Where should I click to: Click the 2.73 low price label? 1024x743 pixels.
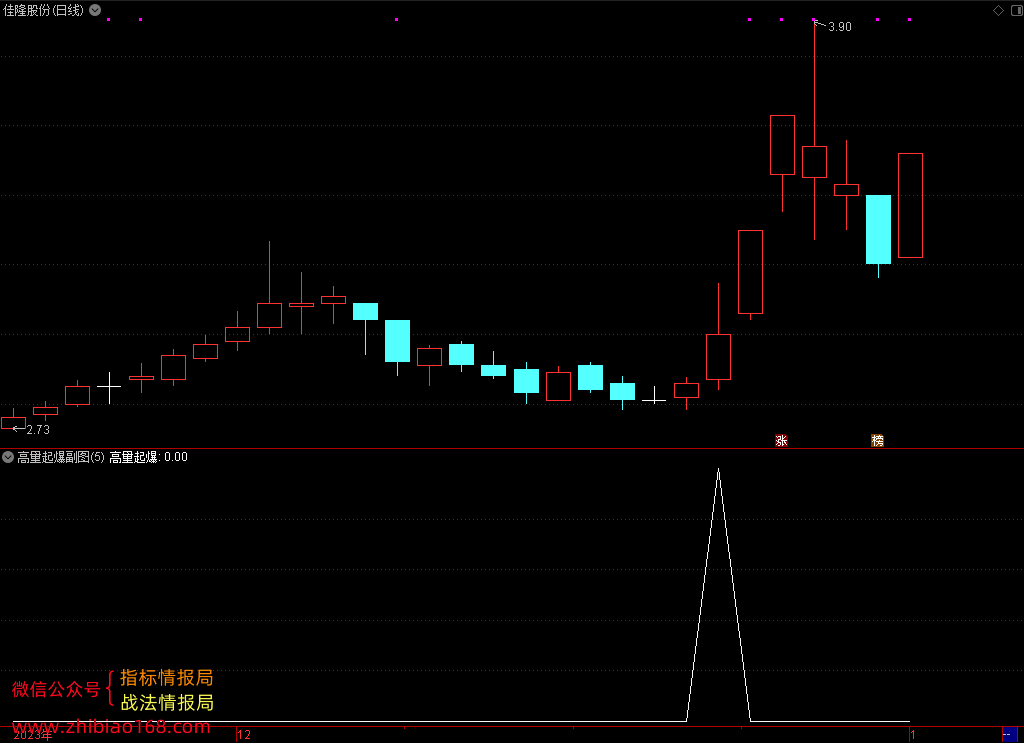click(38, 430)
